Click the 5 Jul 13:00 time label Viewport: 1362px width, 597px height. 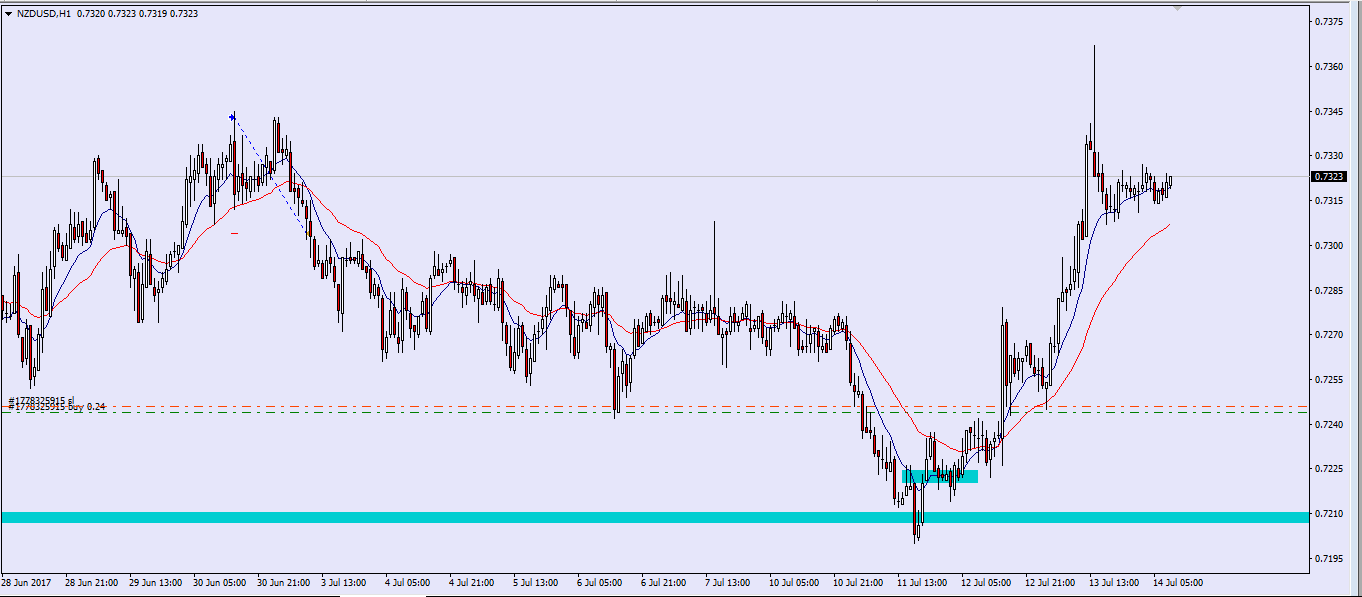(535, 581)
